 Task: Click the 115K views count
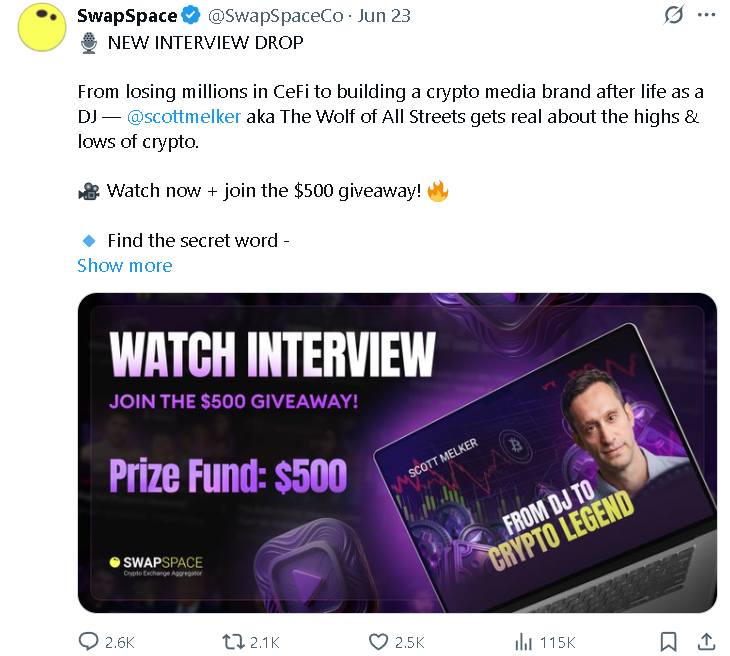[x=558, y=642]
